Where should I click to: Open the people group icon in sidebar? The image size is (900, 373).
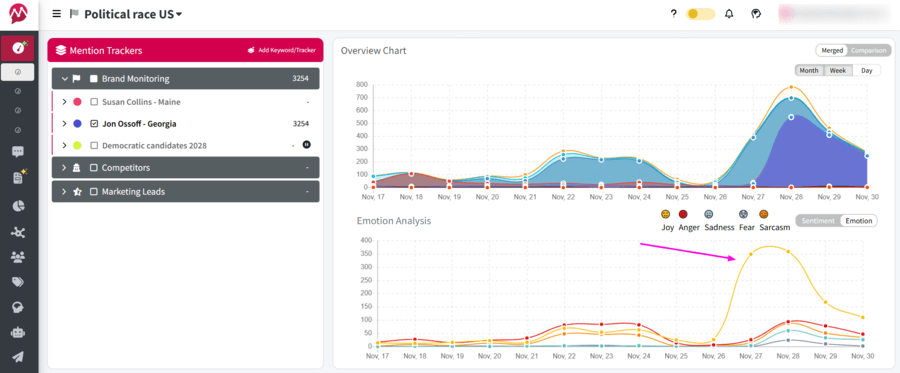click(x=18, y=258)
